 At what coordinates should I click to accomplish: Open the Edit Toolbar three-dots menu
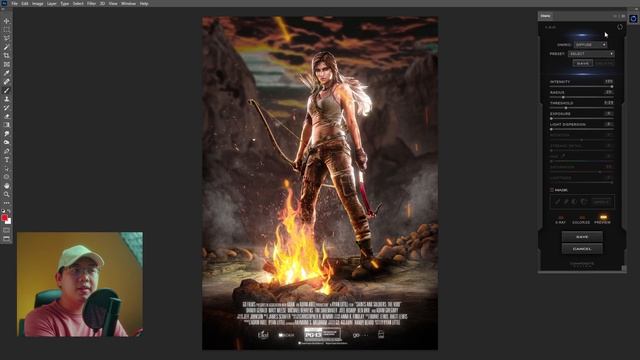click(7, 203)
